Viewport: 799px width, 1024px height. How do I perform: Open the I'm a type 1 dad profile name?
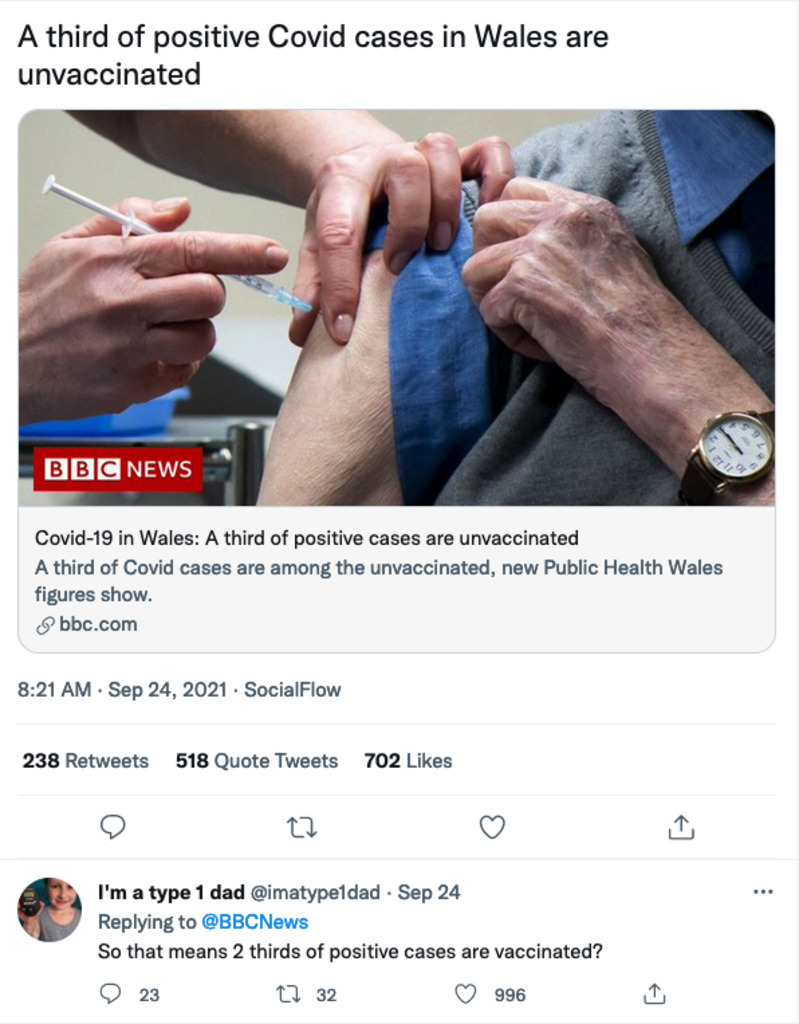coord(165,892)
